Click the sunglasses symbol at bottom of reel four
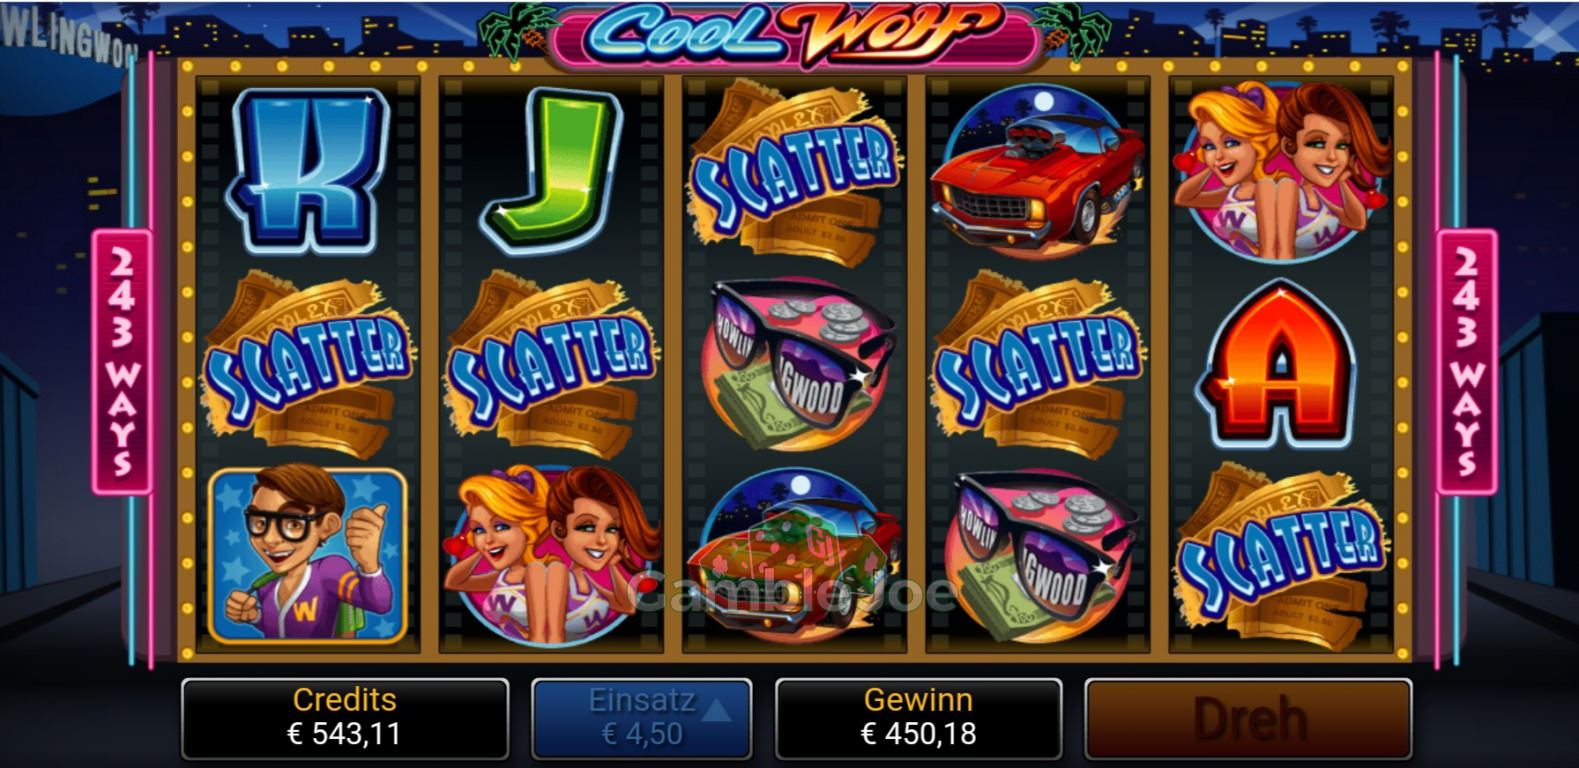The width and height of the screenshot is (1579, 768). click(1038, 556)
